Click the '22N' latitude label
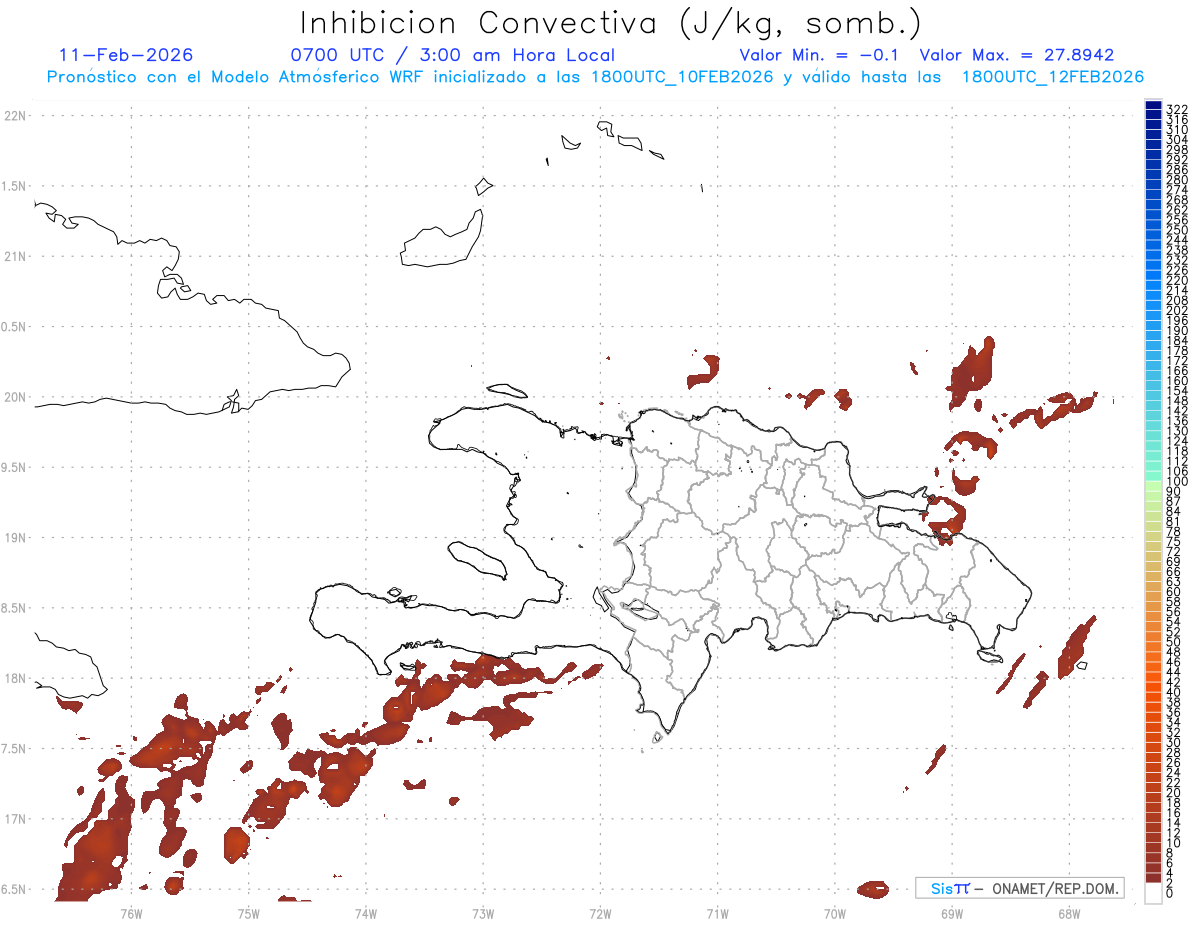This screenshot has height=927, width=1200. pyautogui.click(x=16, y=116)
